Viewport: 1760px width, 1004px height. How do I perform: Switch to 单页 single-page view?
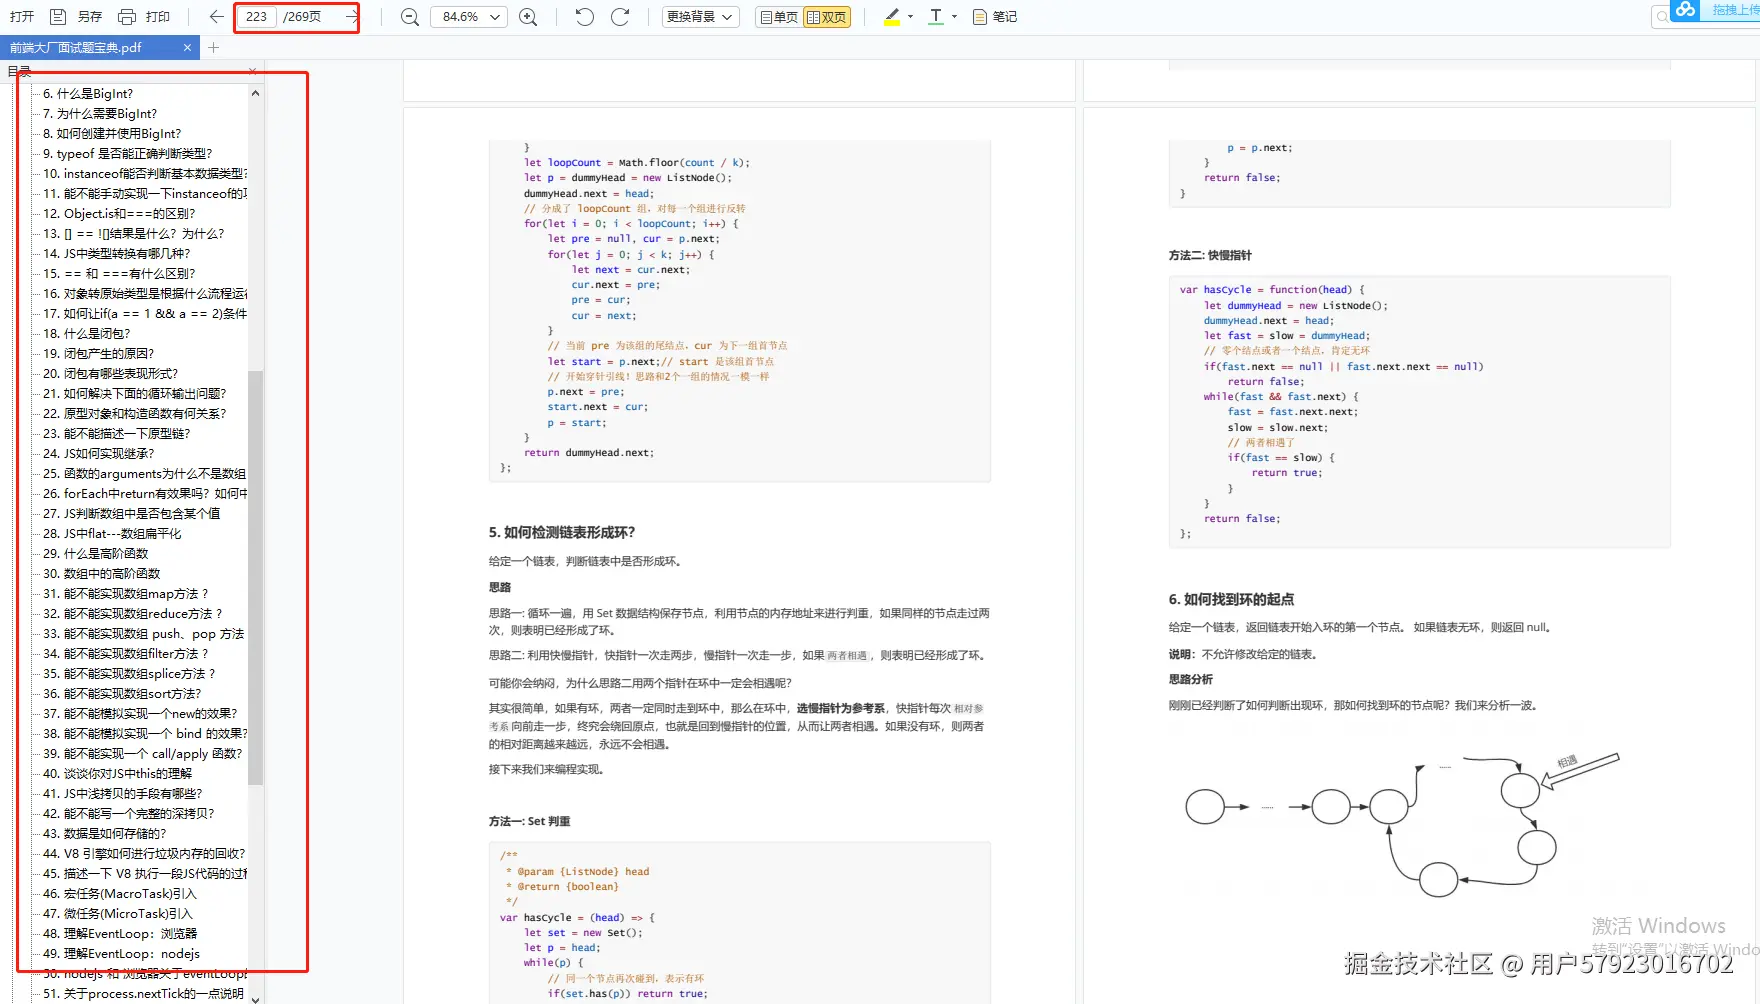pos(779,17)
